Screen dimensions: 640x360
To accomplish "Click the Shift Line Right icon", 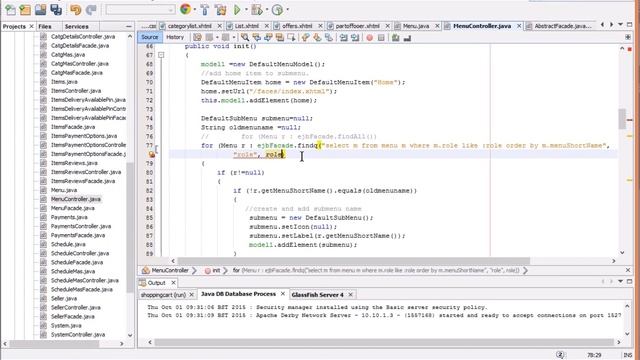I will point(355,38).
